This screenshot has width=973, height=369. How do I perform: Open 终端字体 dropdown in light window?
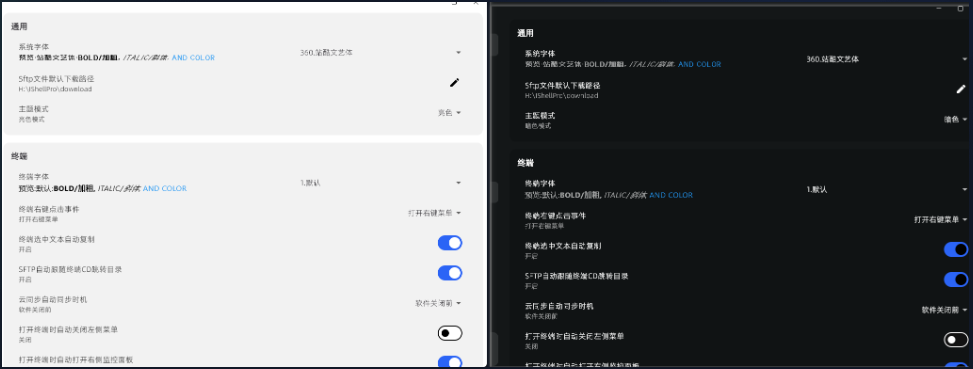[x=380, y=183]
